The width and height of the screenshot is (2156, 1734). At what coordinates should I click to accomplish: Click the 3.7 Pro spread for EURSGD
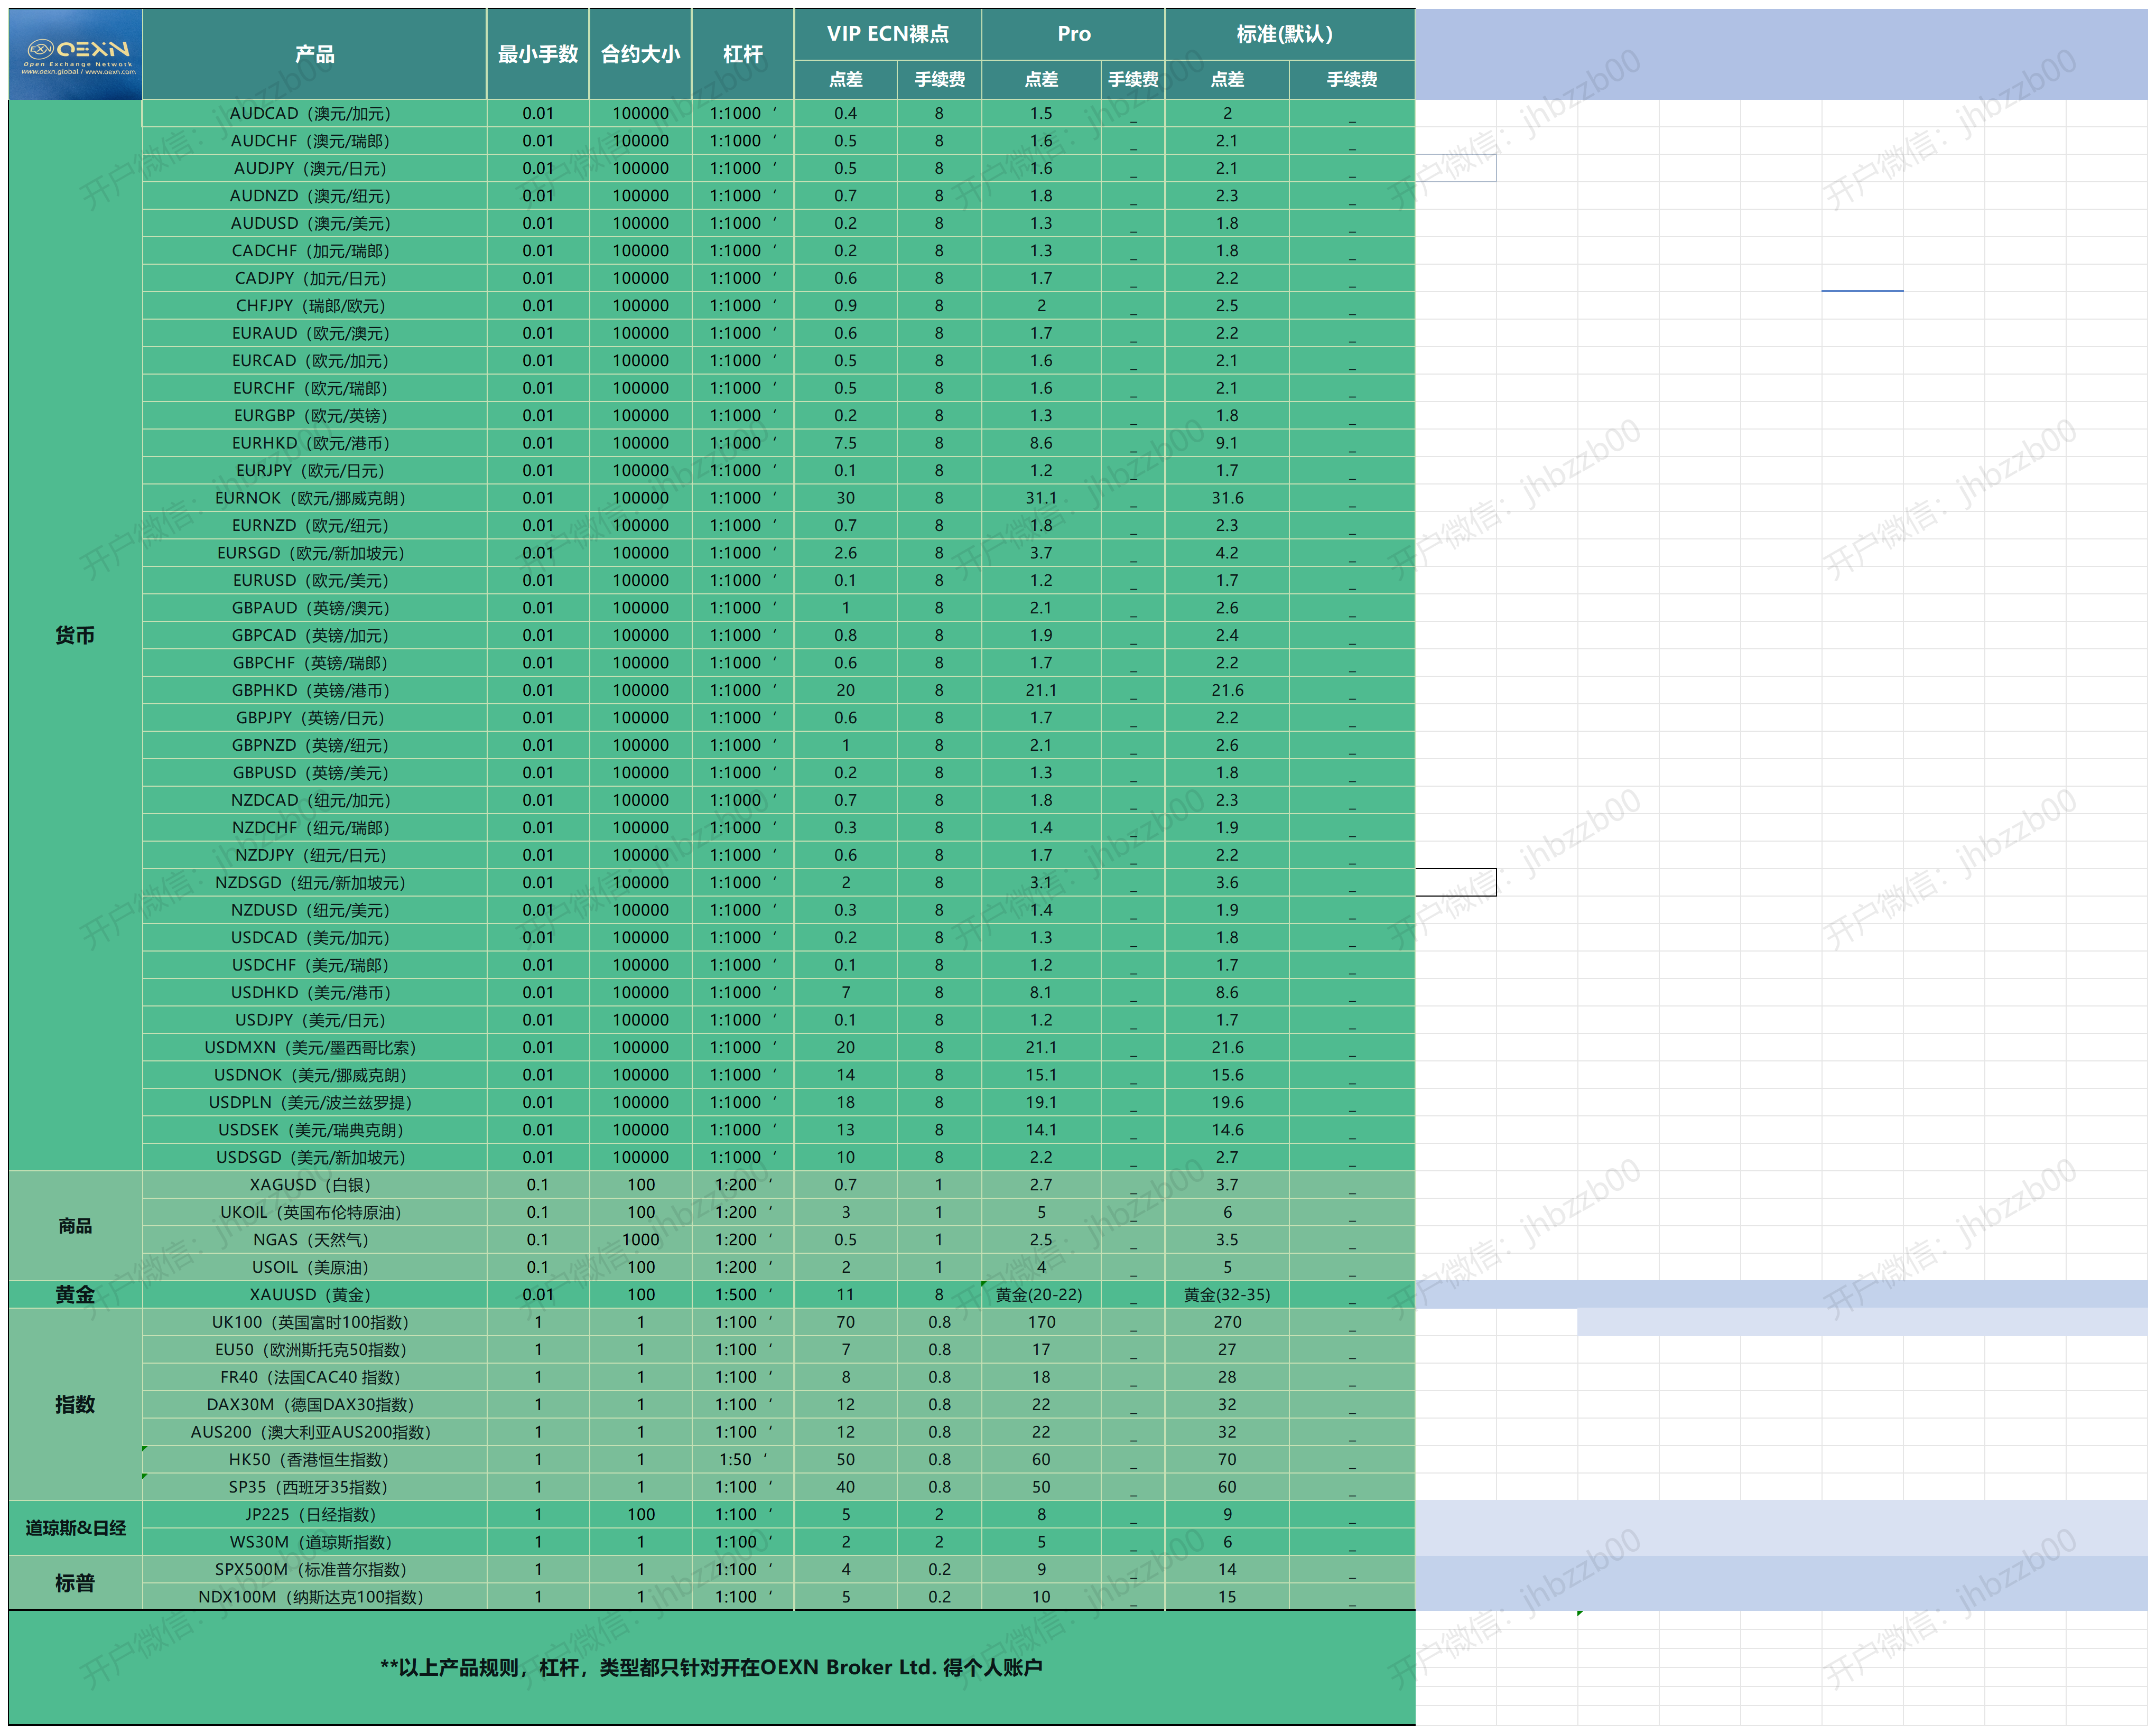tap(1041, 553)
